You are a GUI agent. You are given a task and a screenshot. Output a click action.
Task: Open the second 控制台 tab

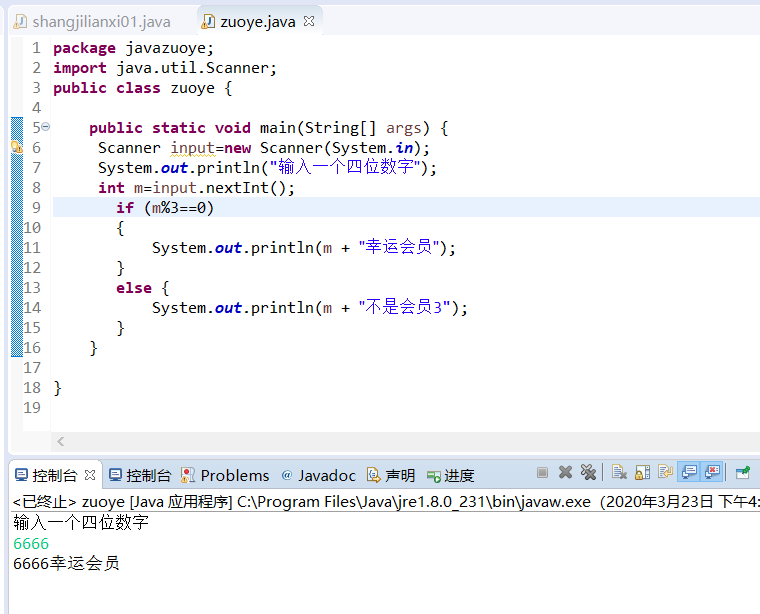click(x=140, y=475)
